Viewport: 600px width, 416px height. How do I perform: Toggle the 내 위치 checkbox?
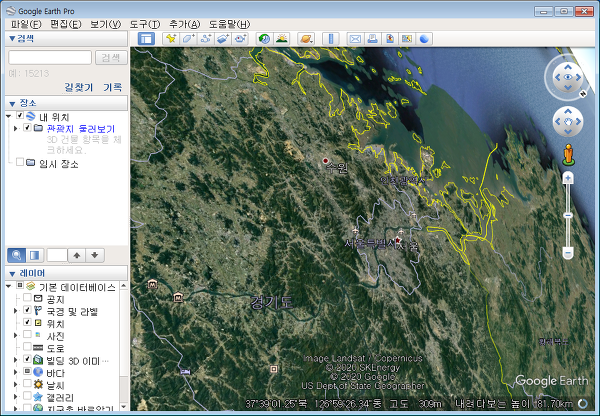pos(20,115)
